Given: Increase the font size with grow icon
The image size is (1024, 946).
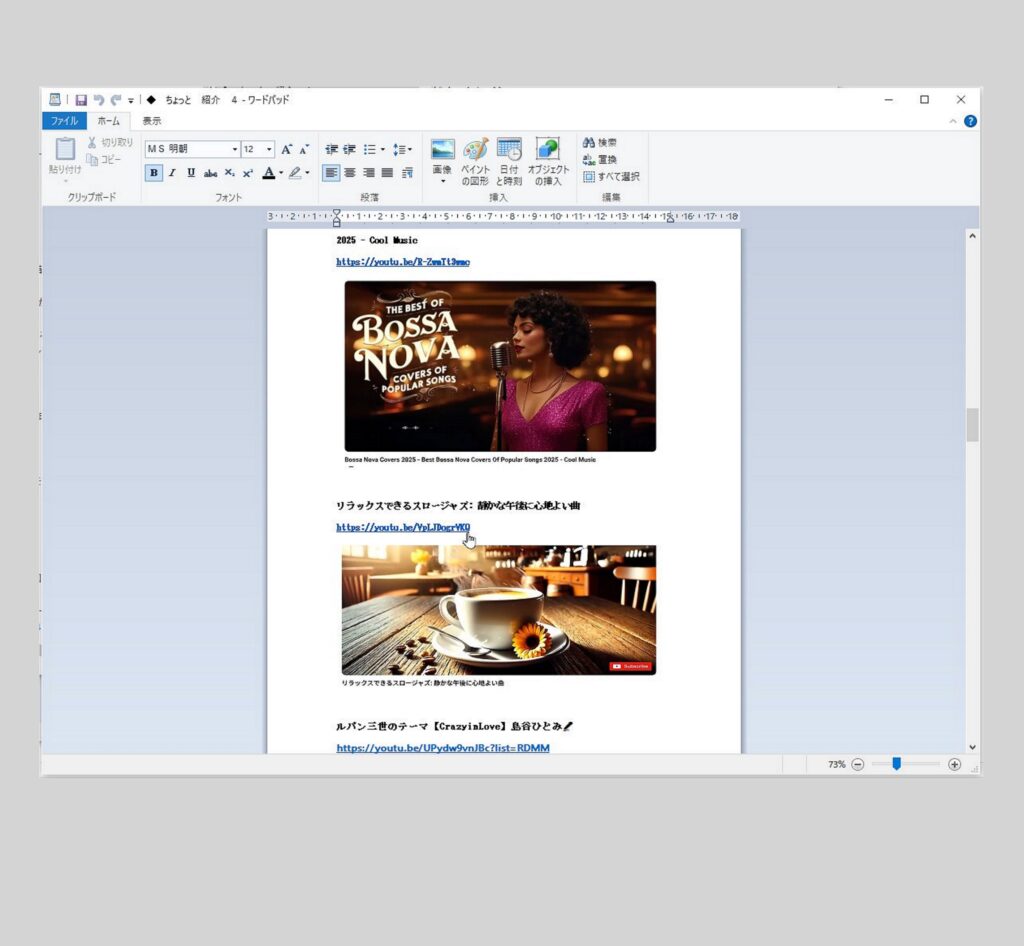Looking at the screenshot, I should (286, 150).
